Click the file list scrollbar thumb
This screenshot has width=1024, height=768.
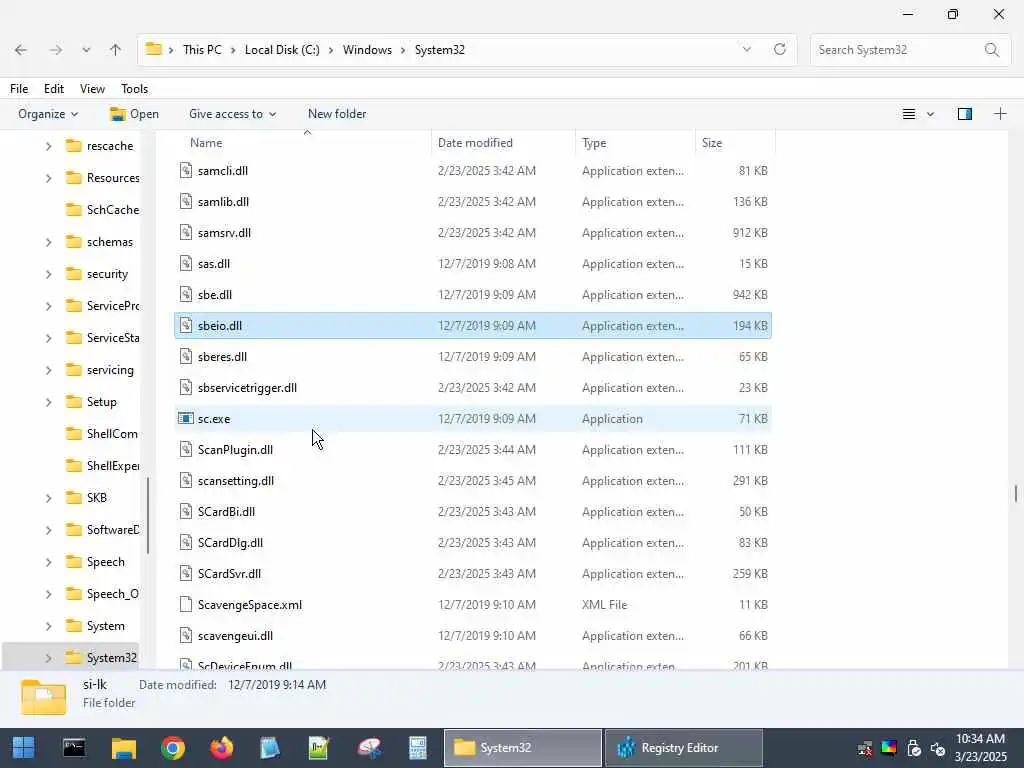coord(1016,494)
